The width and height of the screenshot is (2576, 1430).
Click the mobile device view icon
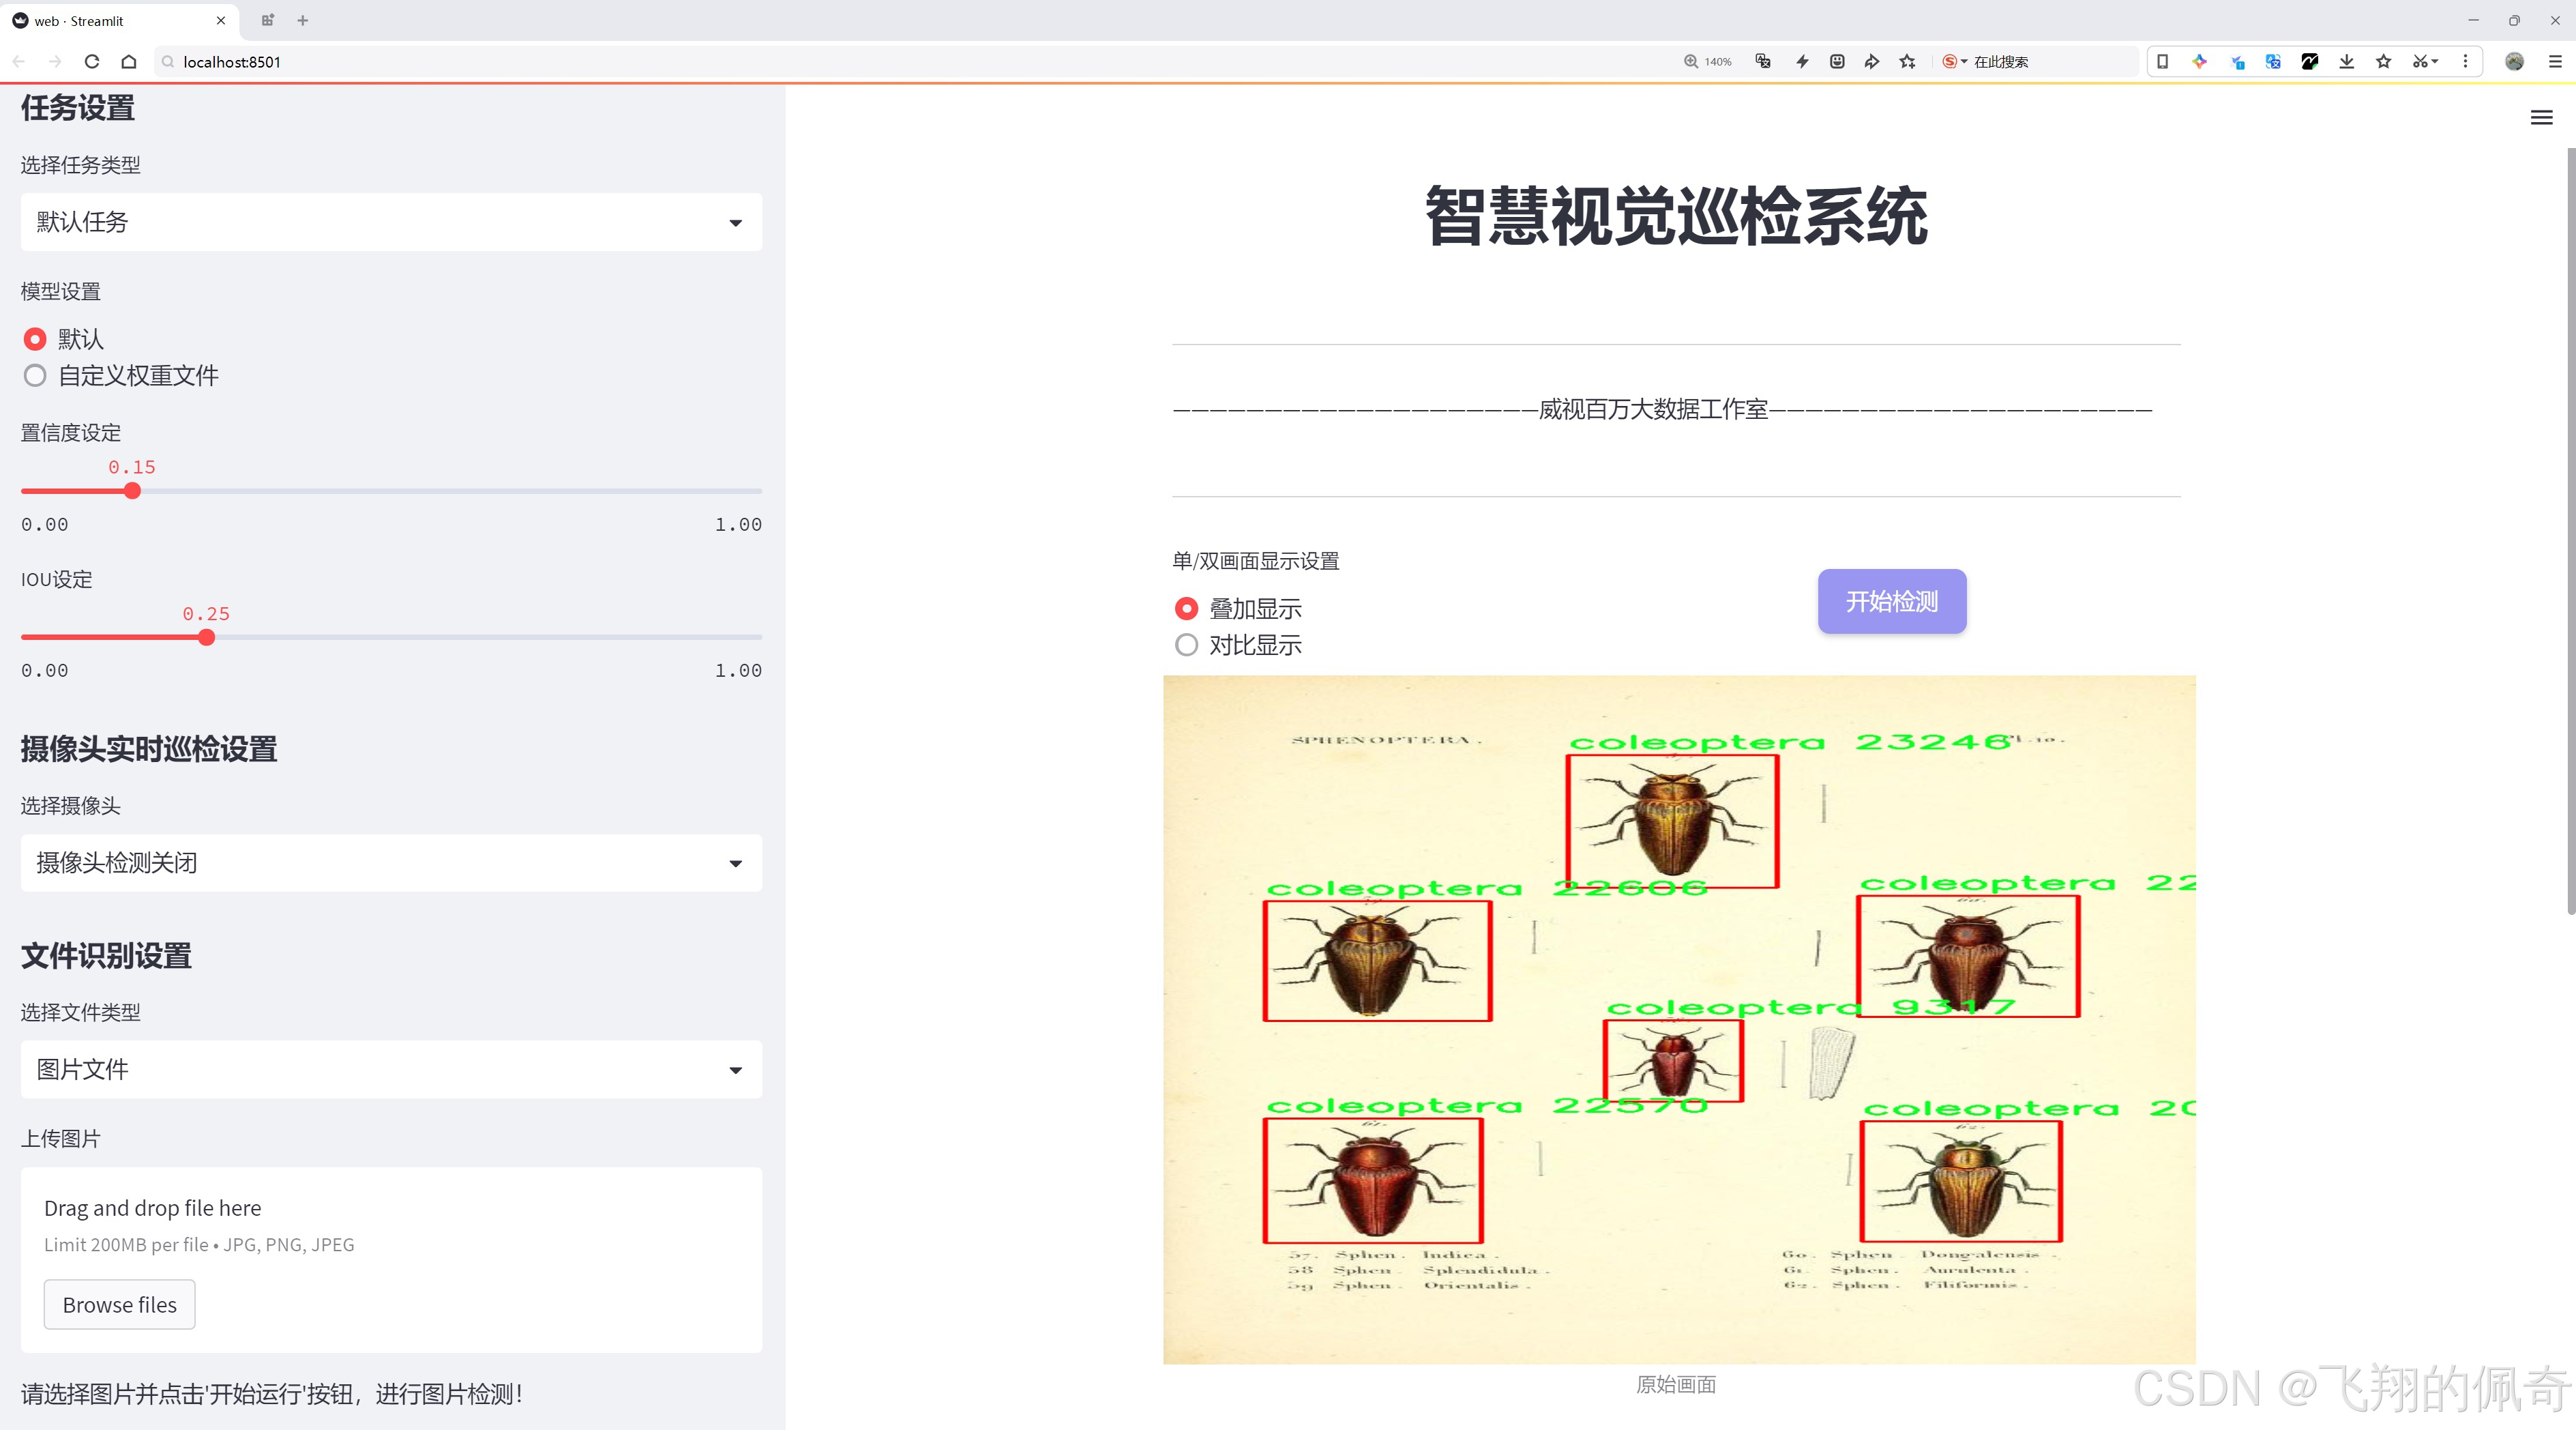pyautogui.click(x=2162, y=62)
